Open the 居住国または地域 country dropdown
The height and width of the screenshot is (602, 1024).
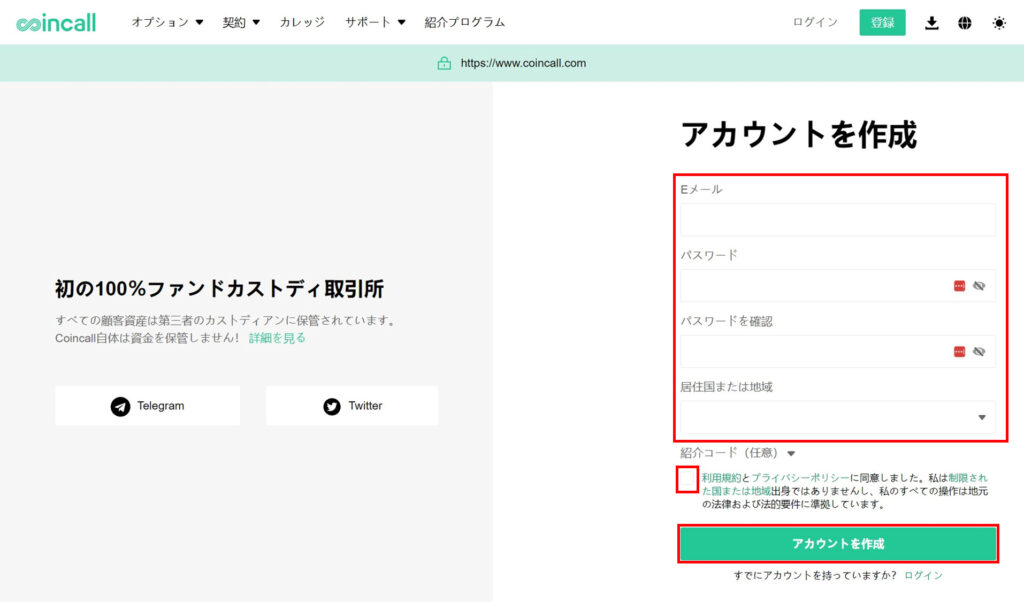[838, 417]
